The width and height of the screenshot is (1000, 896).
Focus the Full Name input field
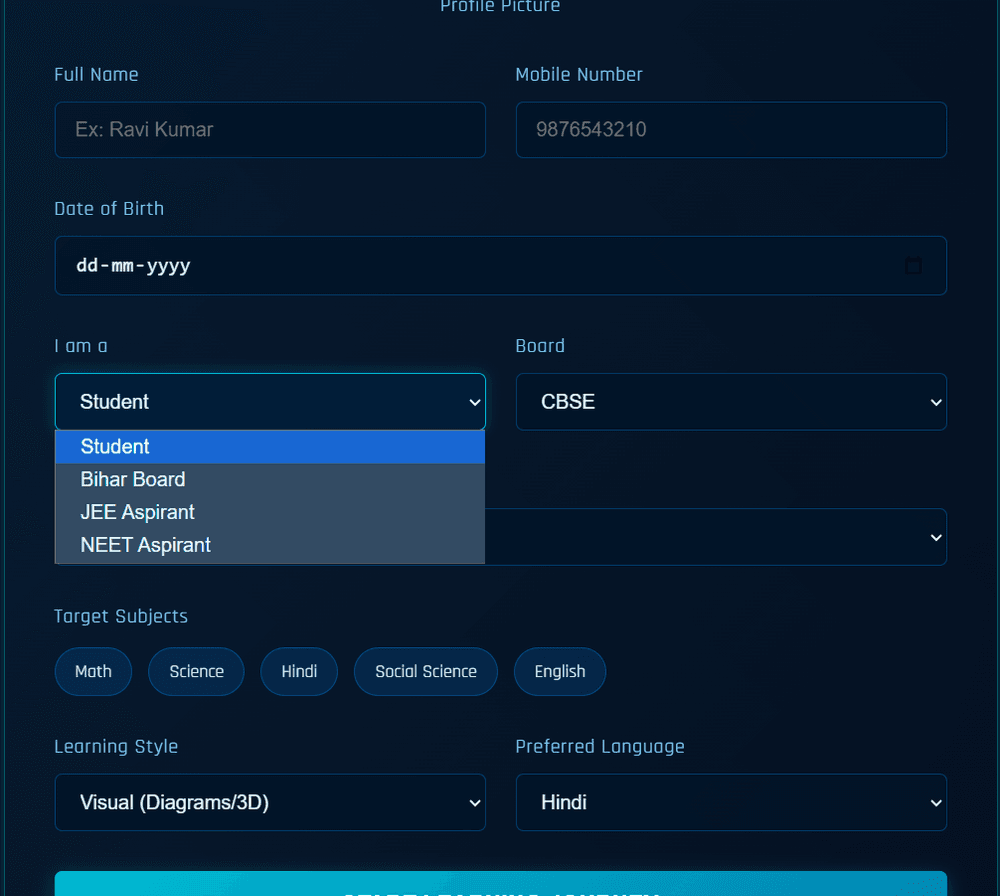[x=270, y=130]
